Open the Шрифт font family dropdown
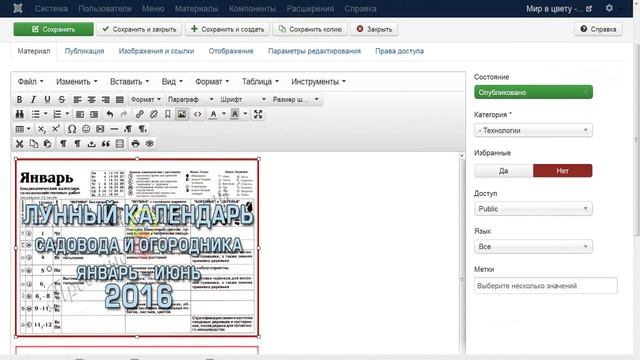 click(x=243, y=100)
